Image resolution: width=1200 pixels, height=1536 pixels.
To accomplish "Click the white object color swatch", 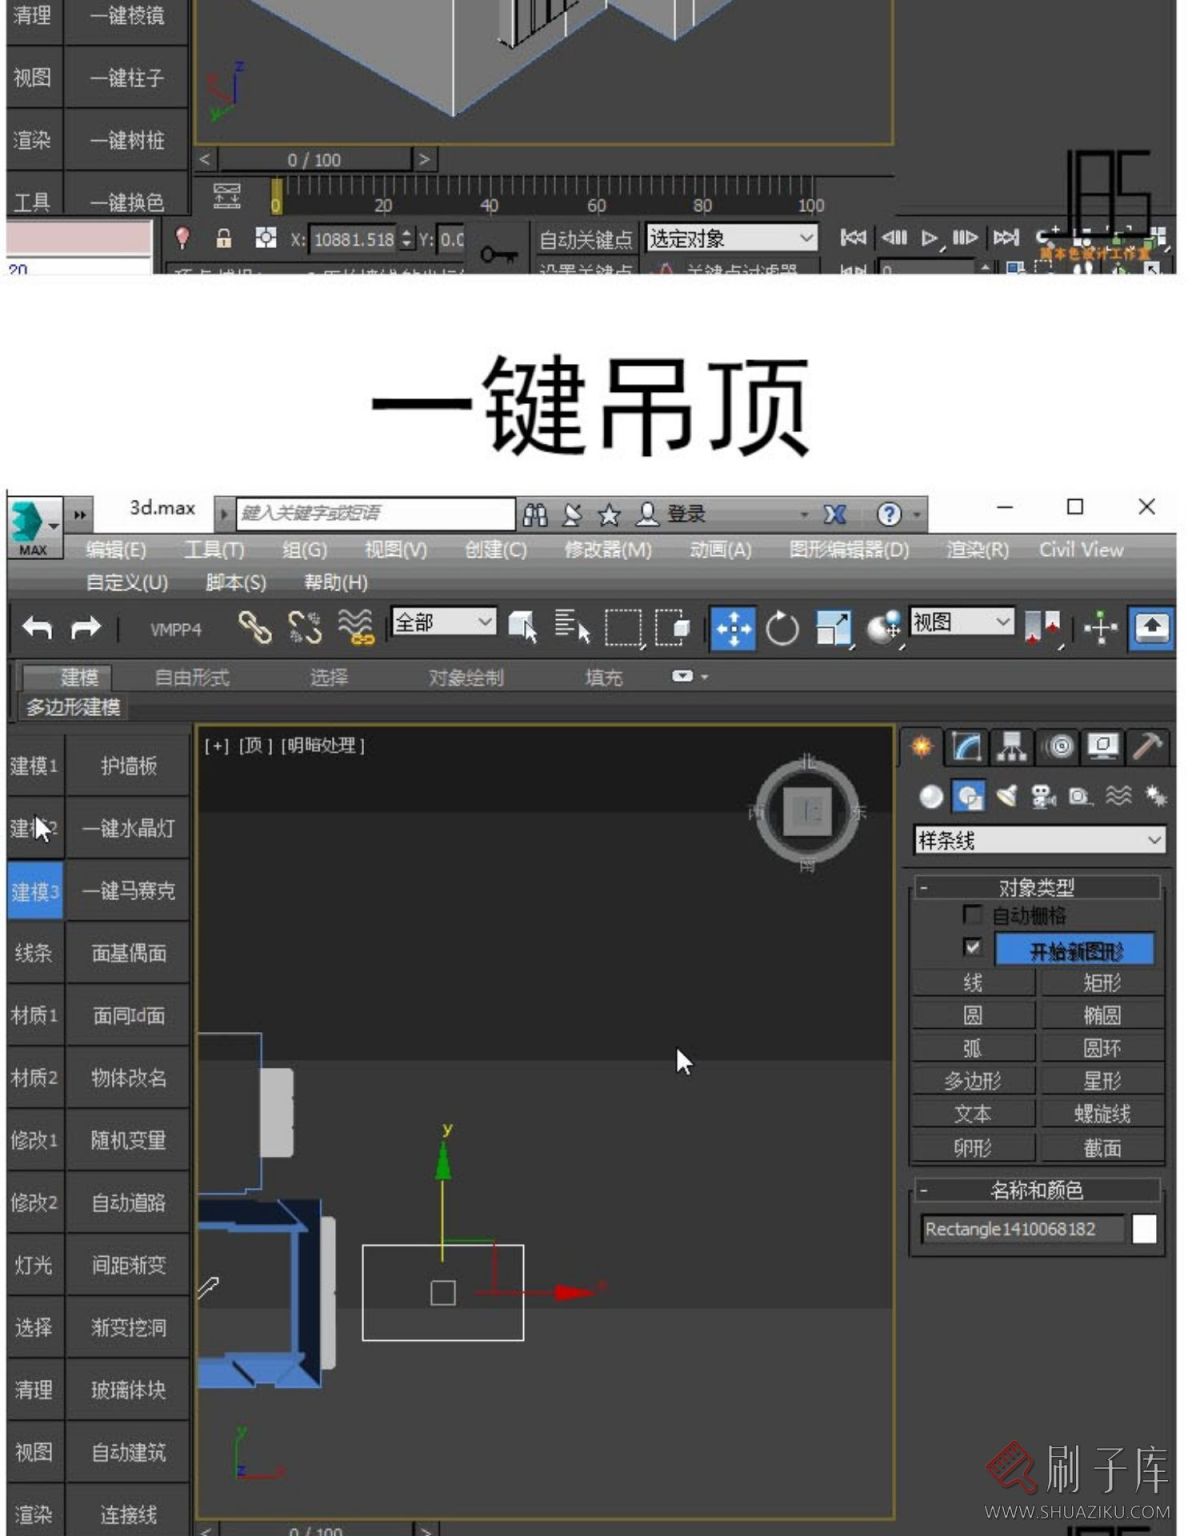I will click(x=1144, y=1228).
